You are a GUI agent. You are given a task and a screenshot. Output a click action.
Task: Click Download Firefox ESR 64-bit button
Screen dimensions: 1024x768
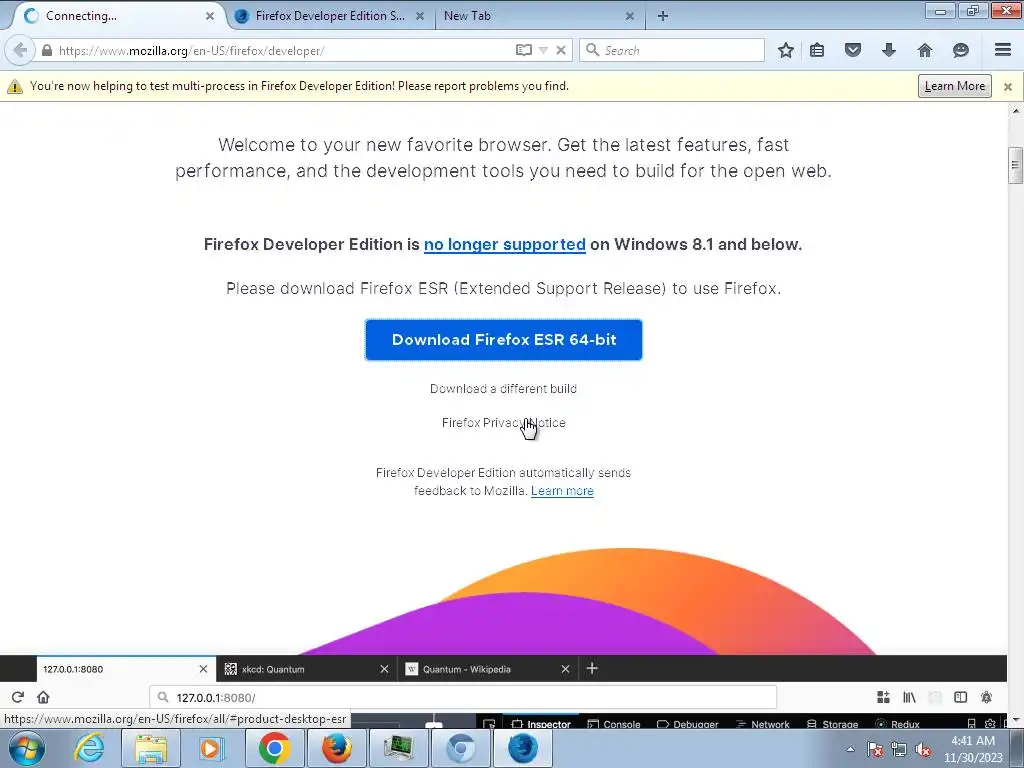(504, 340)
